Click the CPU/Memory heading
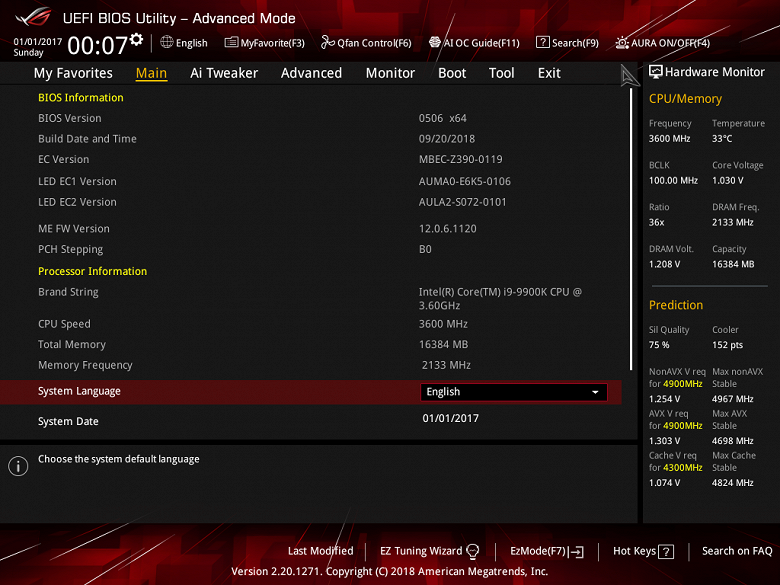 [685, 99]
